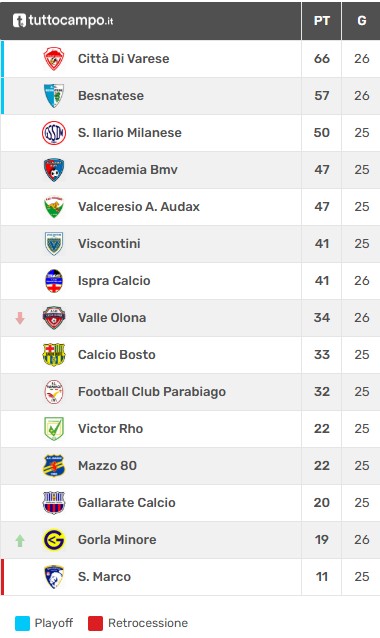The width and height of the screenshot is (380, 638).
Task: Click the S. Ilario Milanese round badge
Action: pyautogui.click(x=54, y=133)
